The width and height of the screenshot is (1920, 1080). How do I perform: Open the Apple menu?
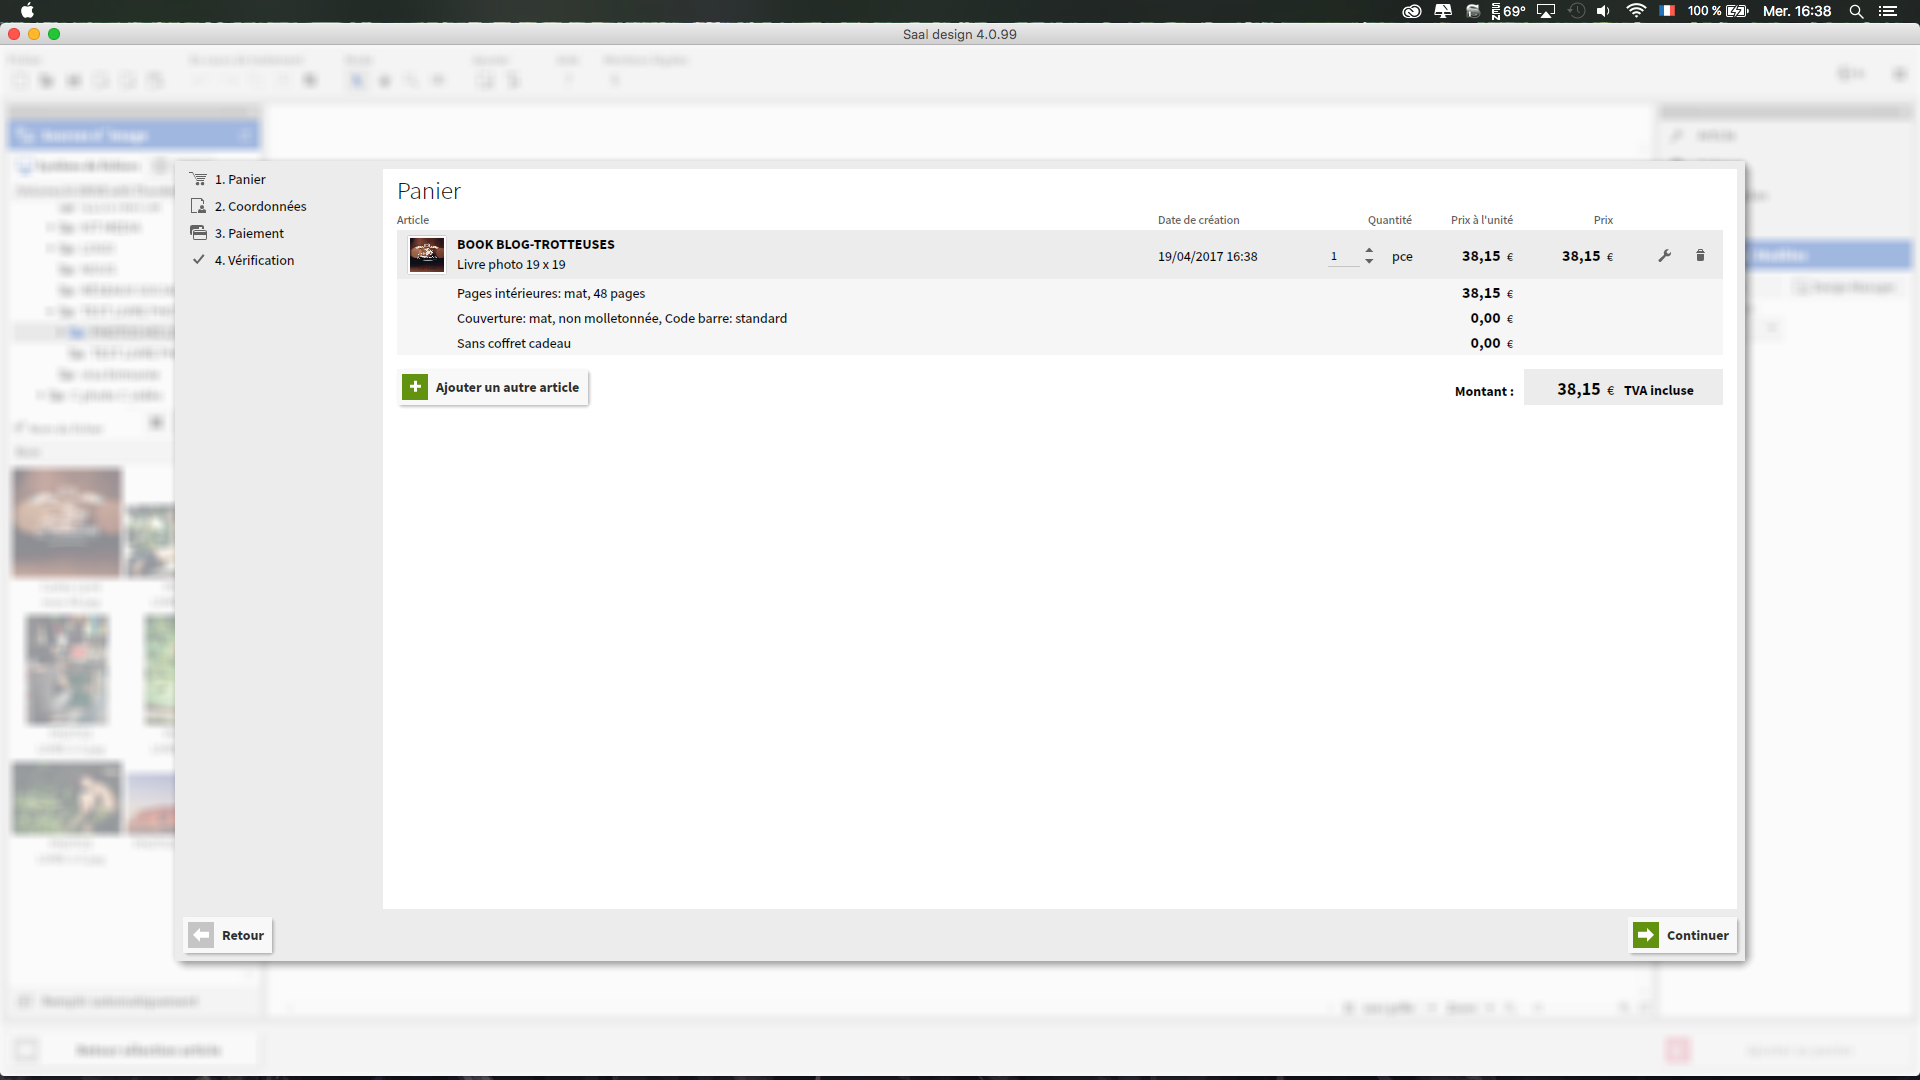click(28, 11)
